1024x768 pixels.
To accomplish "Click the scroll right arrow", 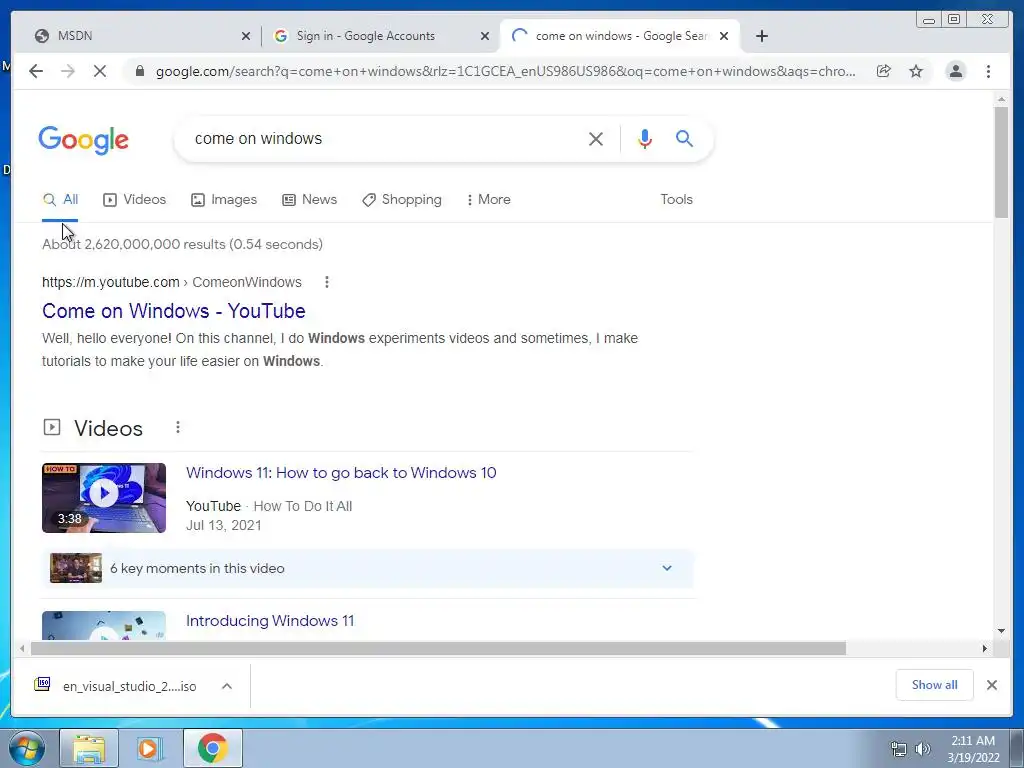I will click(x=985, y=648).
